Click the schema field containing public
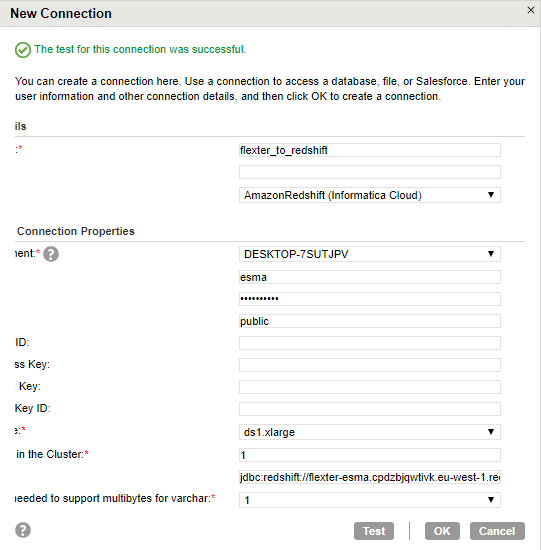 coord(370,321)
